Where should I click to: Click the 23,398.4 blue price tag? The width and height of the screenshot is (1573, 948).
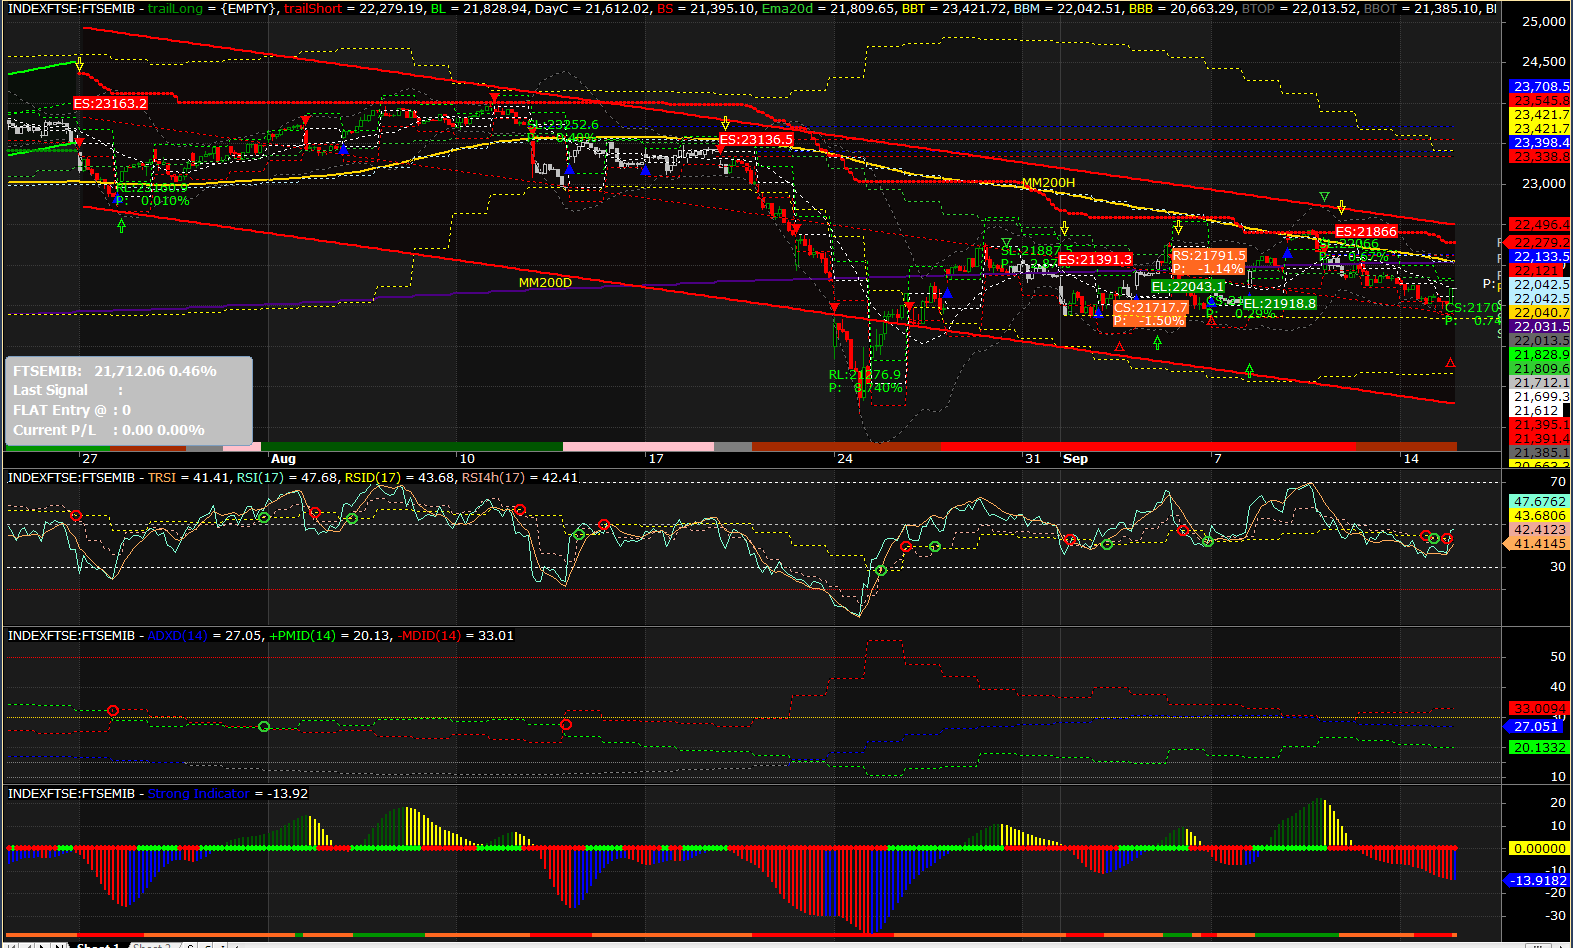click(1541, 143)
